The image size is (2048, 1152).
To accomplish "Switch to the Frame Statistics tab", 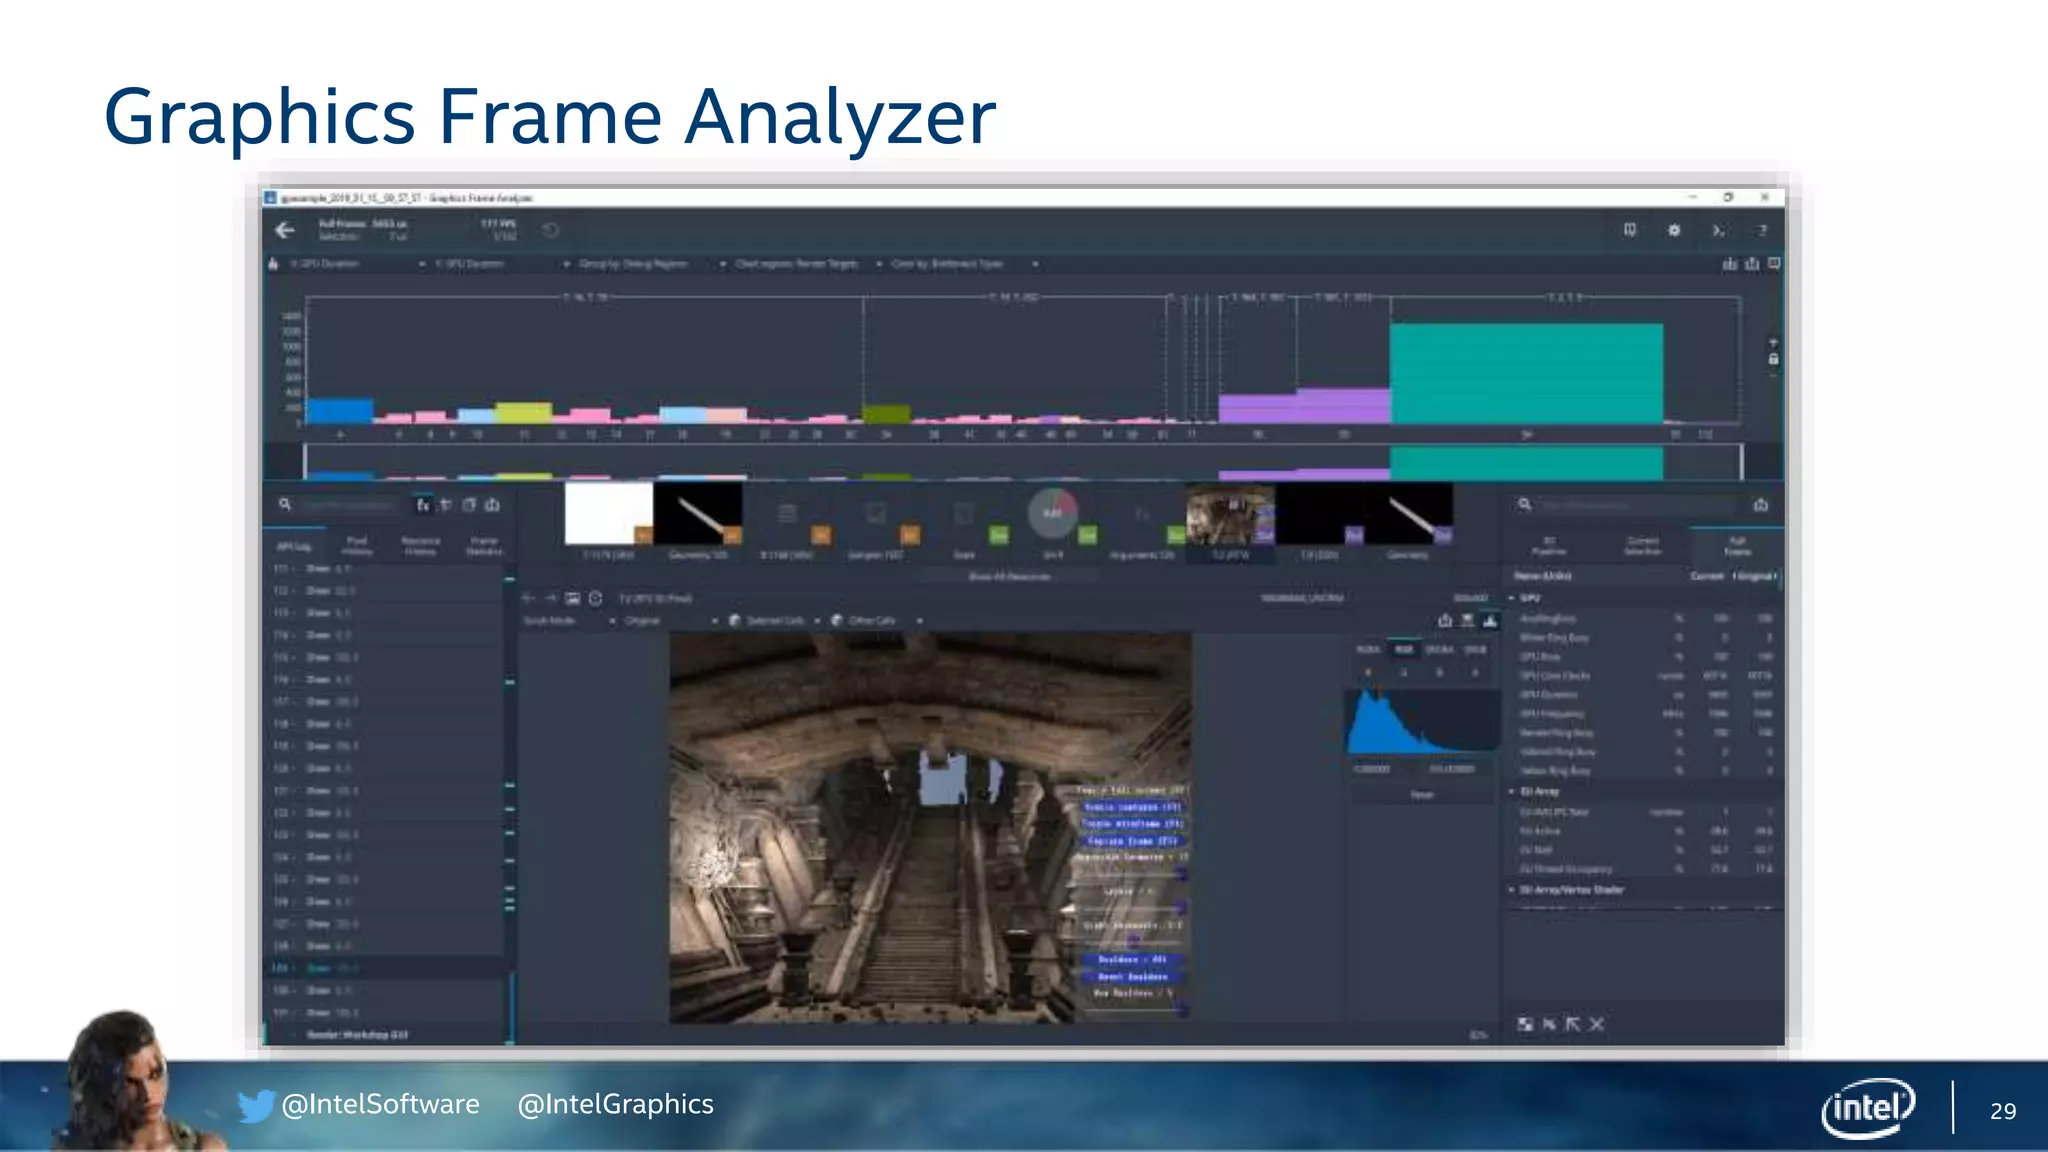I will coord(484,546).
